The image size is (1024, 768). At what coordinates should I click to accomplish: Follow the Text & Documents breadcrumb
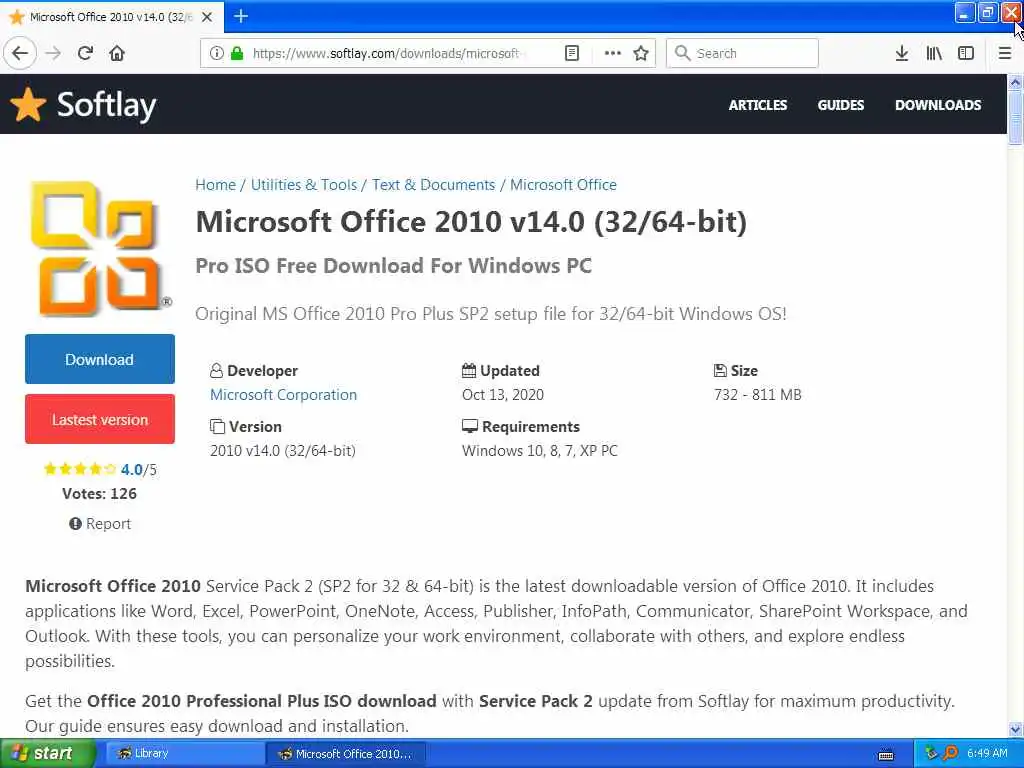click(434, 185)
